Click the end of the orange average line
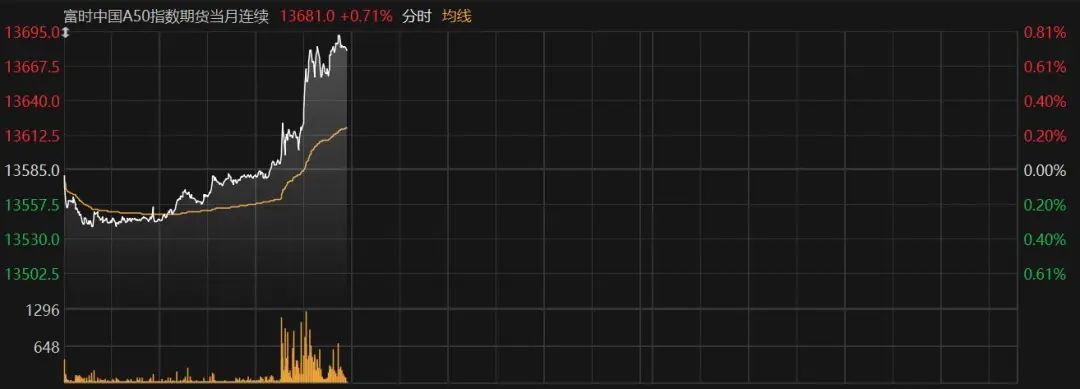The width and height of the screenshot is (1080, 389). click(x=346, y=127)
